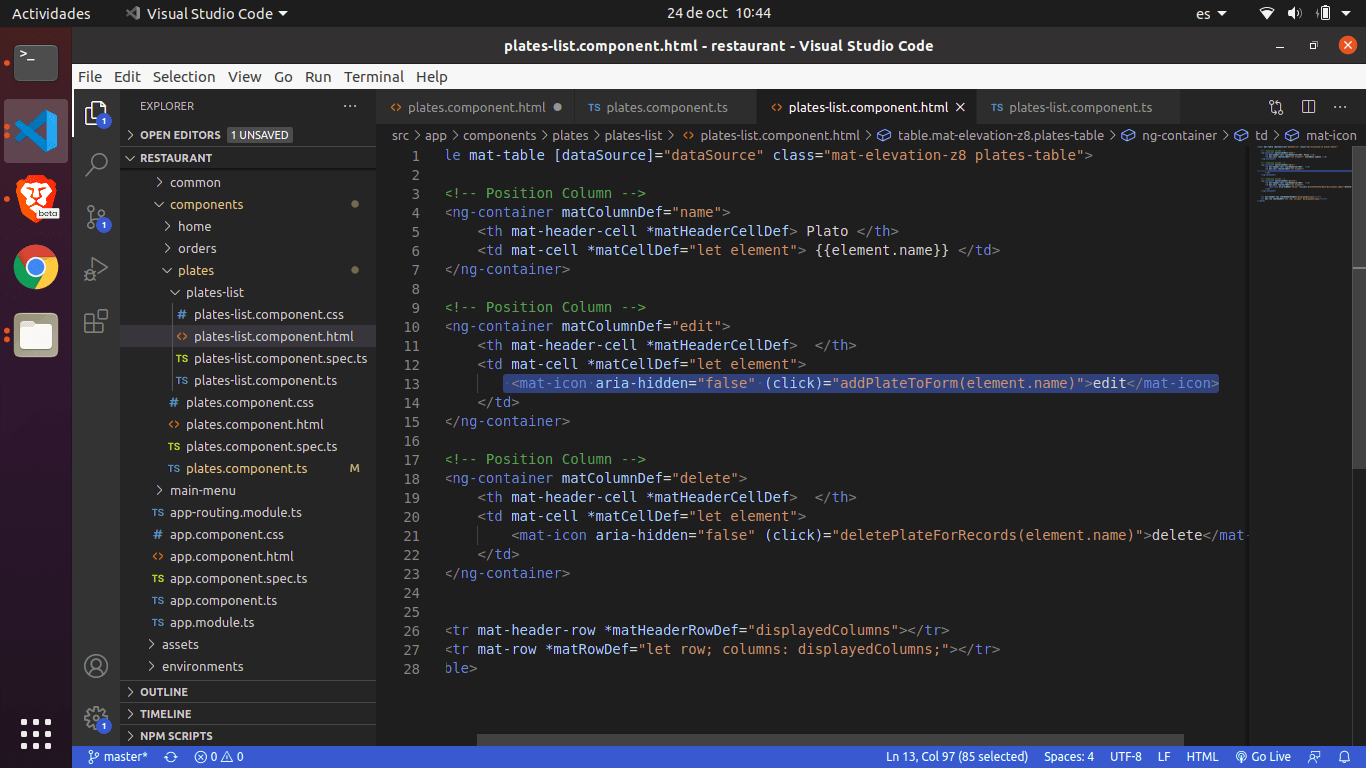
Task: Open the compare changes icon in editor toolbar
Action: (x=1276, y=107)
